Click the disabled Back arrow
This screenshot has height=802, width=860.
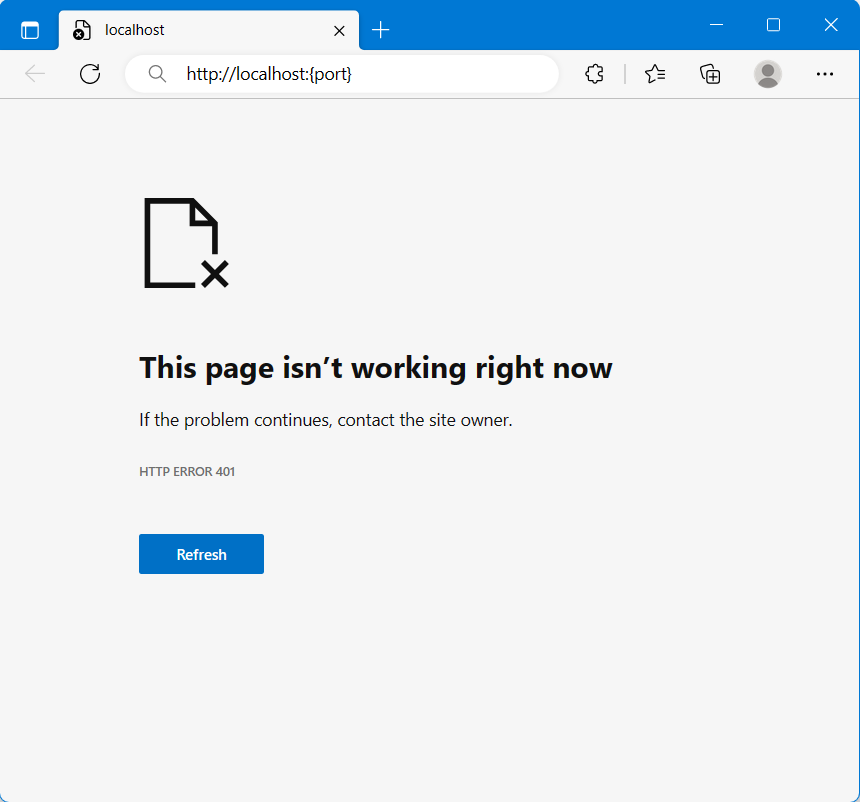[x=35, y=73]
